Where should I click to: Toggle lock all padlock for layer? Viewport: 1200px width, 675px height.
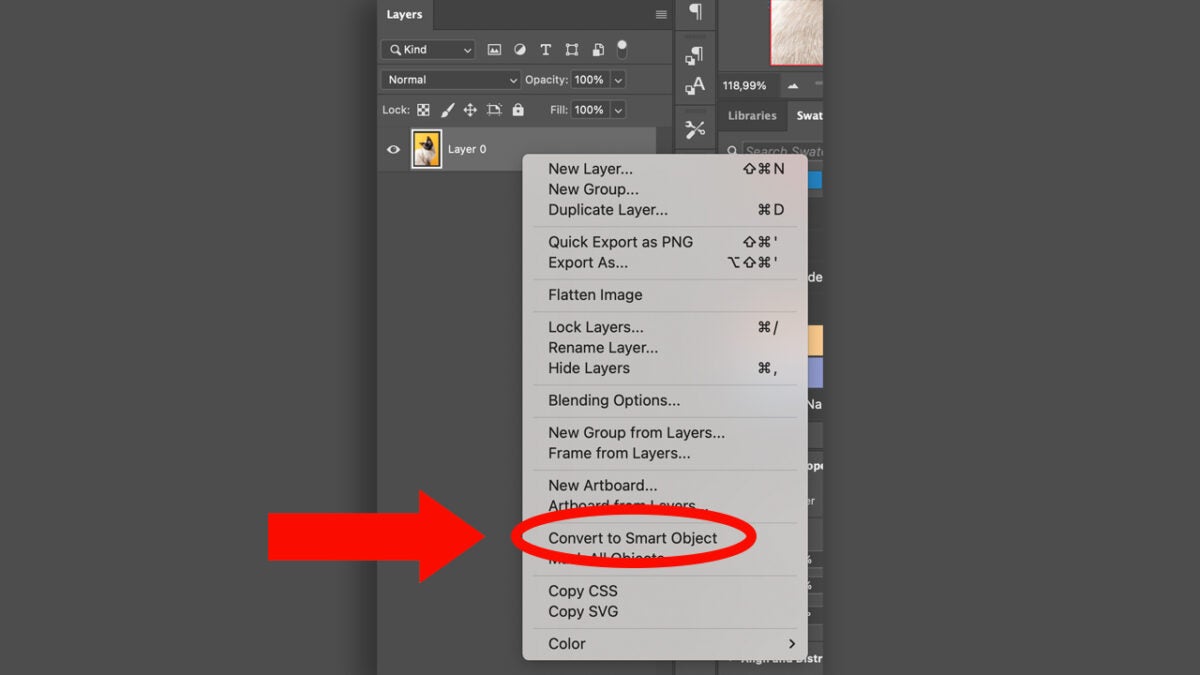point(518,110)
